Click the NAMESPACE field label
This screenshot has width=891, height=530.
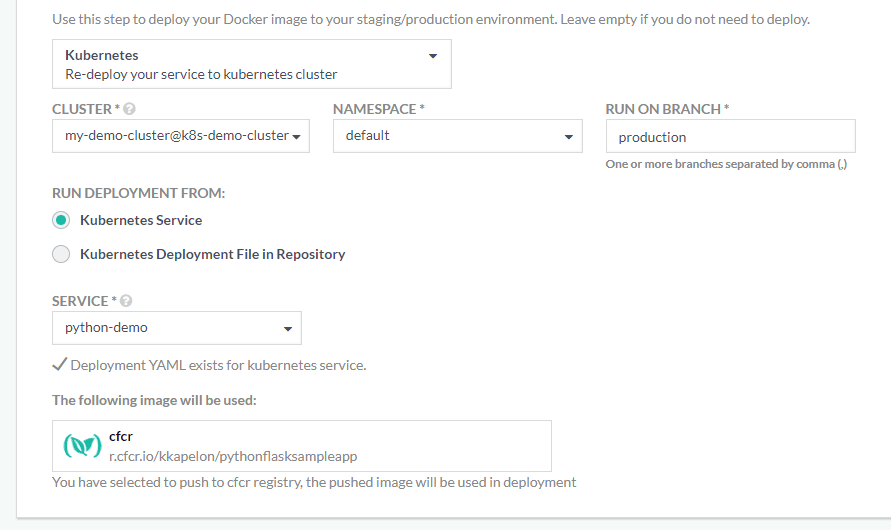[378, 109]
